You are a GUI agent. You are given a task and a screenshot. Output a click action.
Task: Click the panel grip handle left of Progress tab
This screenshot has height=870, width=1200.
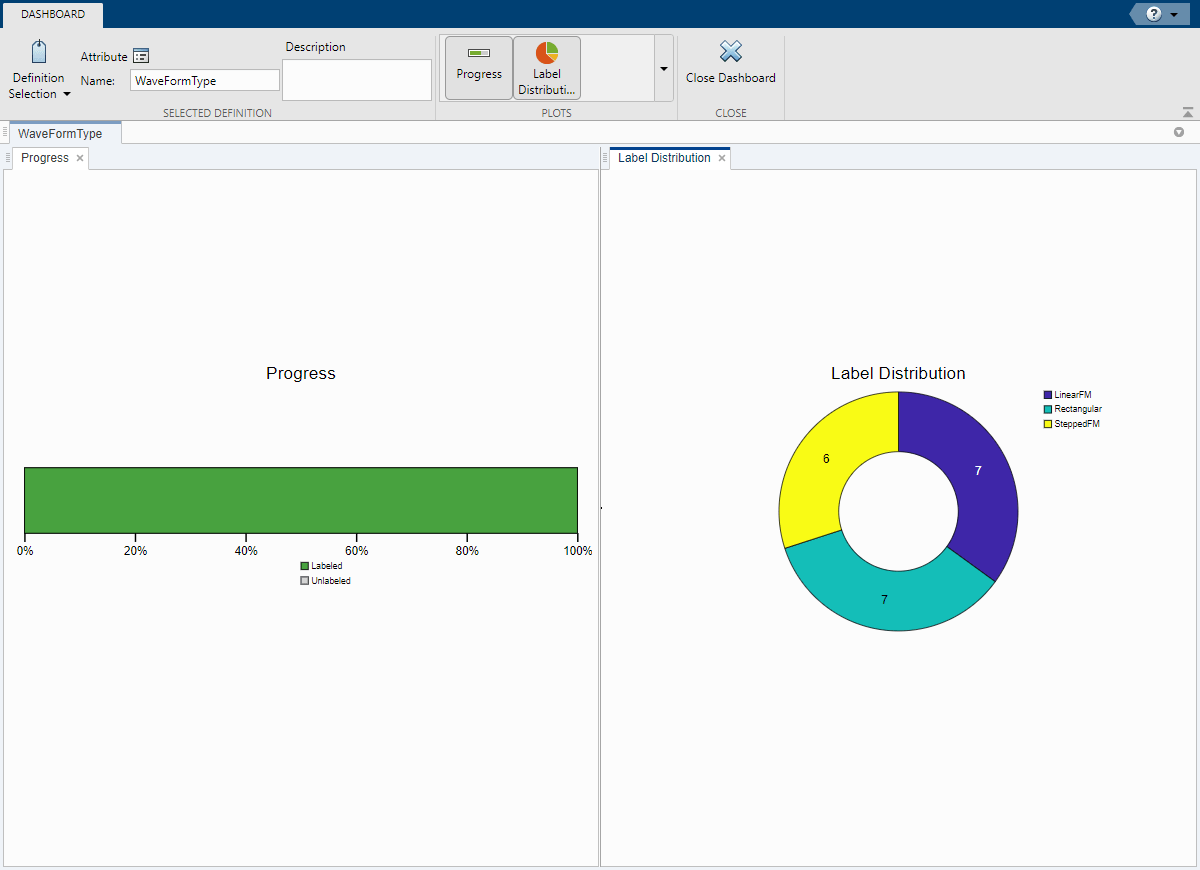(x=6, y=158)
